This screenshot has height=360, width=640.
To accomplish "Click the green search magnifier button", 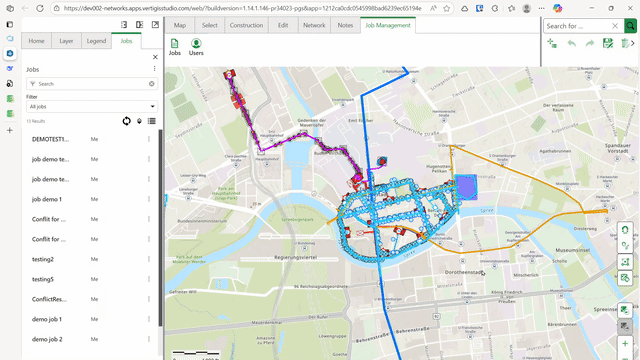I will [630, 26].
